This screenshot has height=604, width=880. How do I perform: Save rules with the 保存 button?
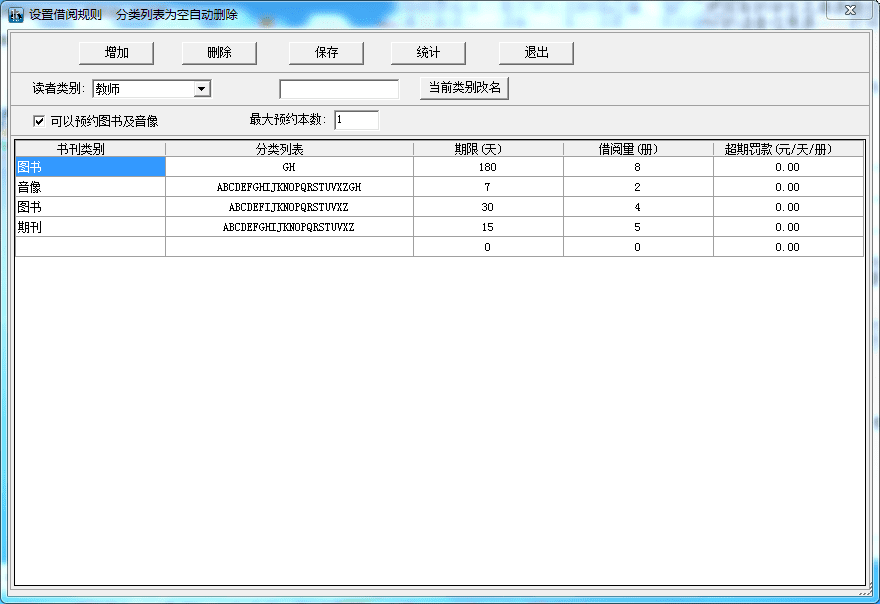click(x=326, y=53)
